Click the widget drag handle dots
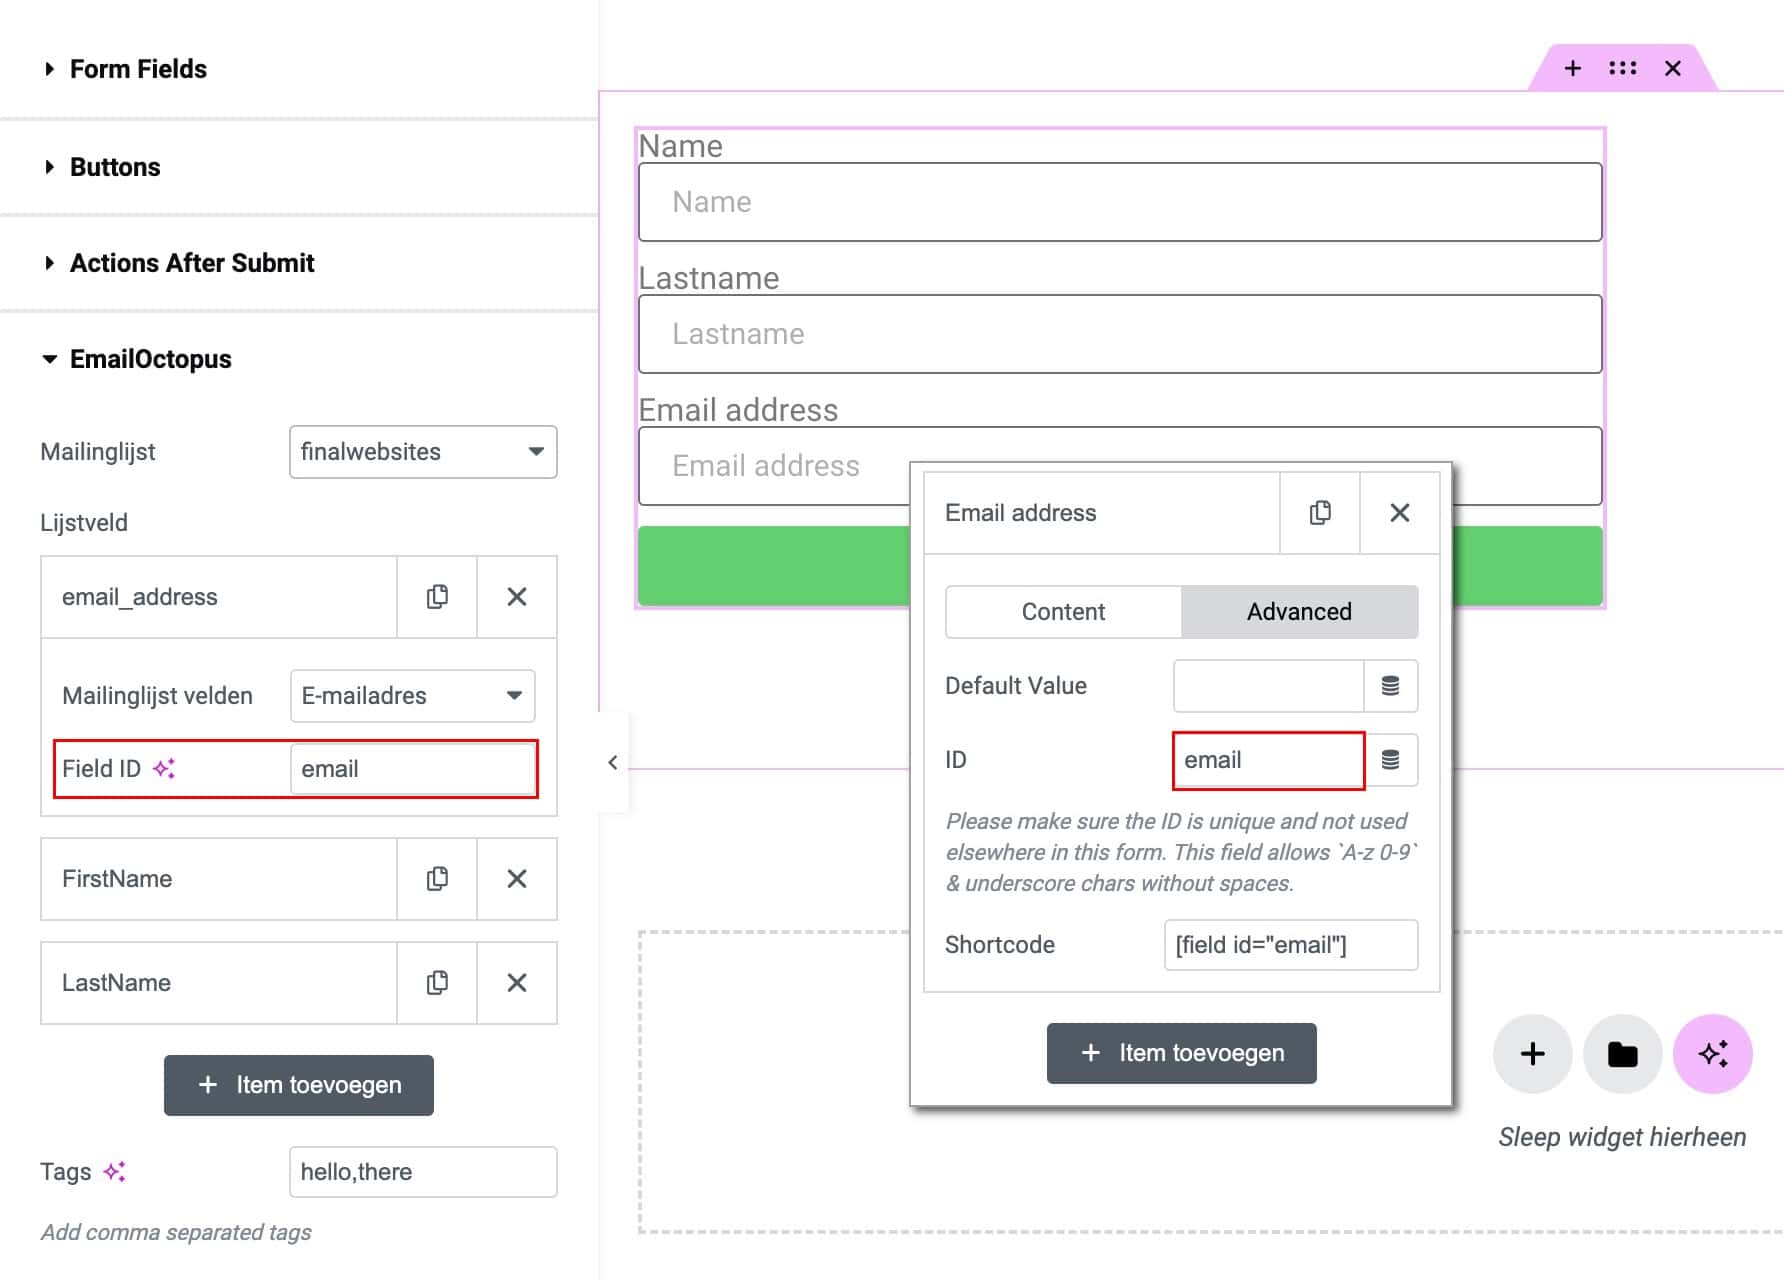 pos(1622,68)
